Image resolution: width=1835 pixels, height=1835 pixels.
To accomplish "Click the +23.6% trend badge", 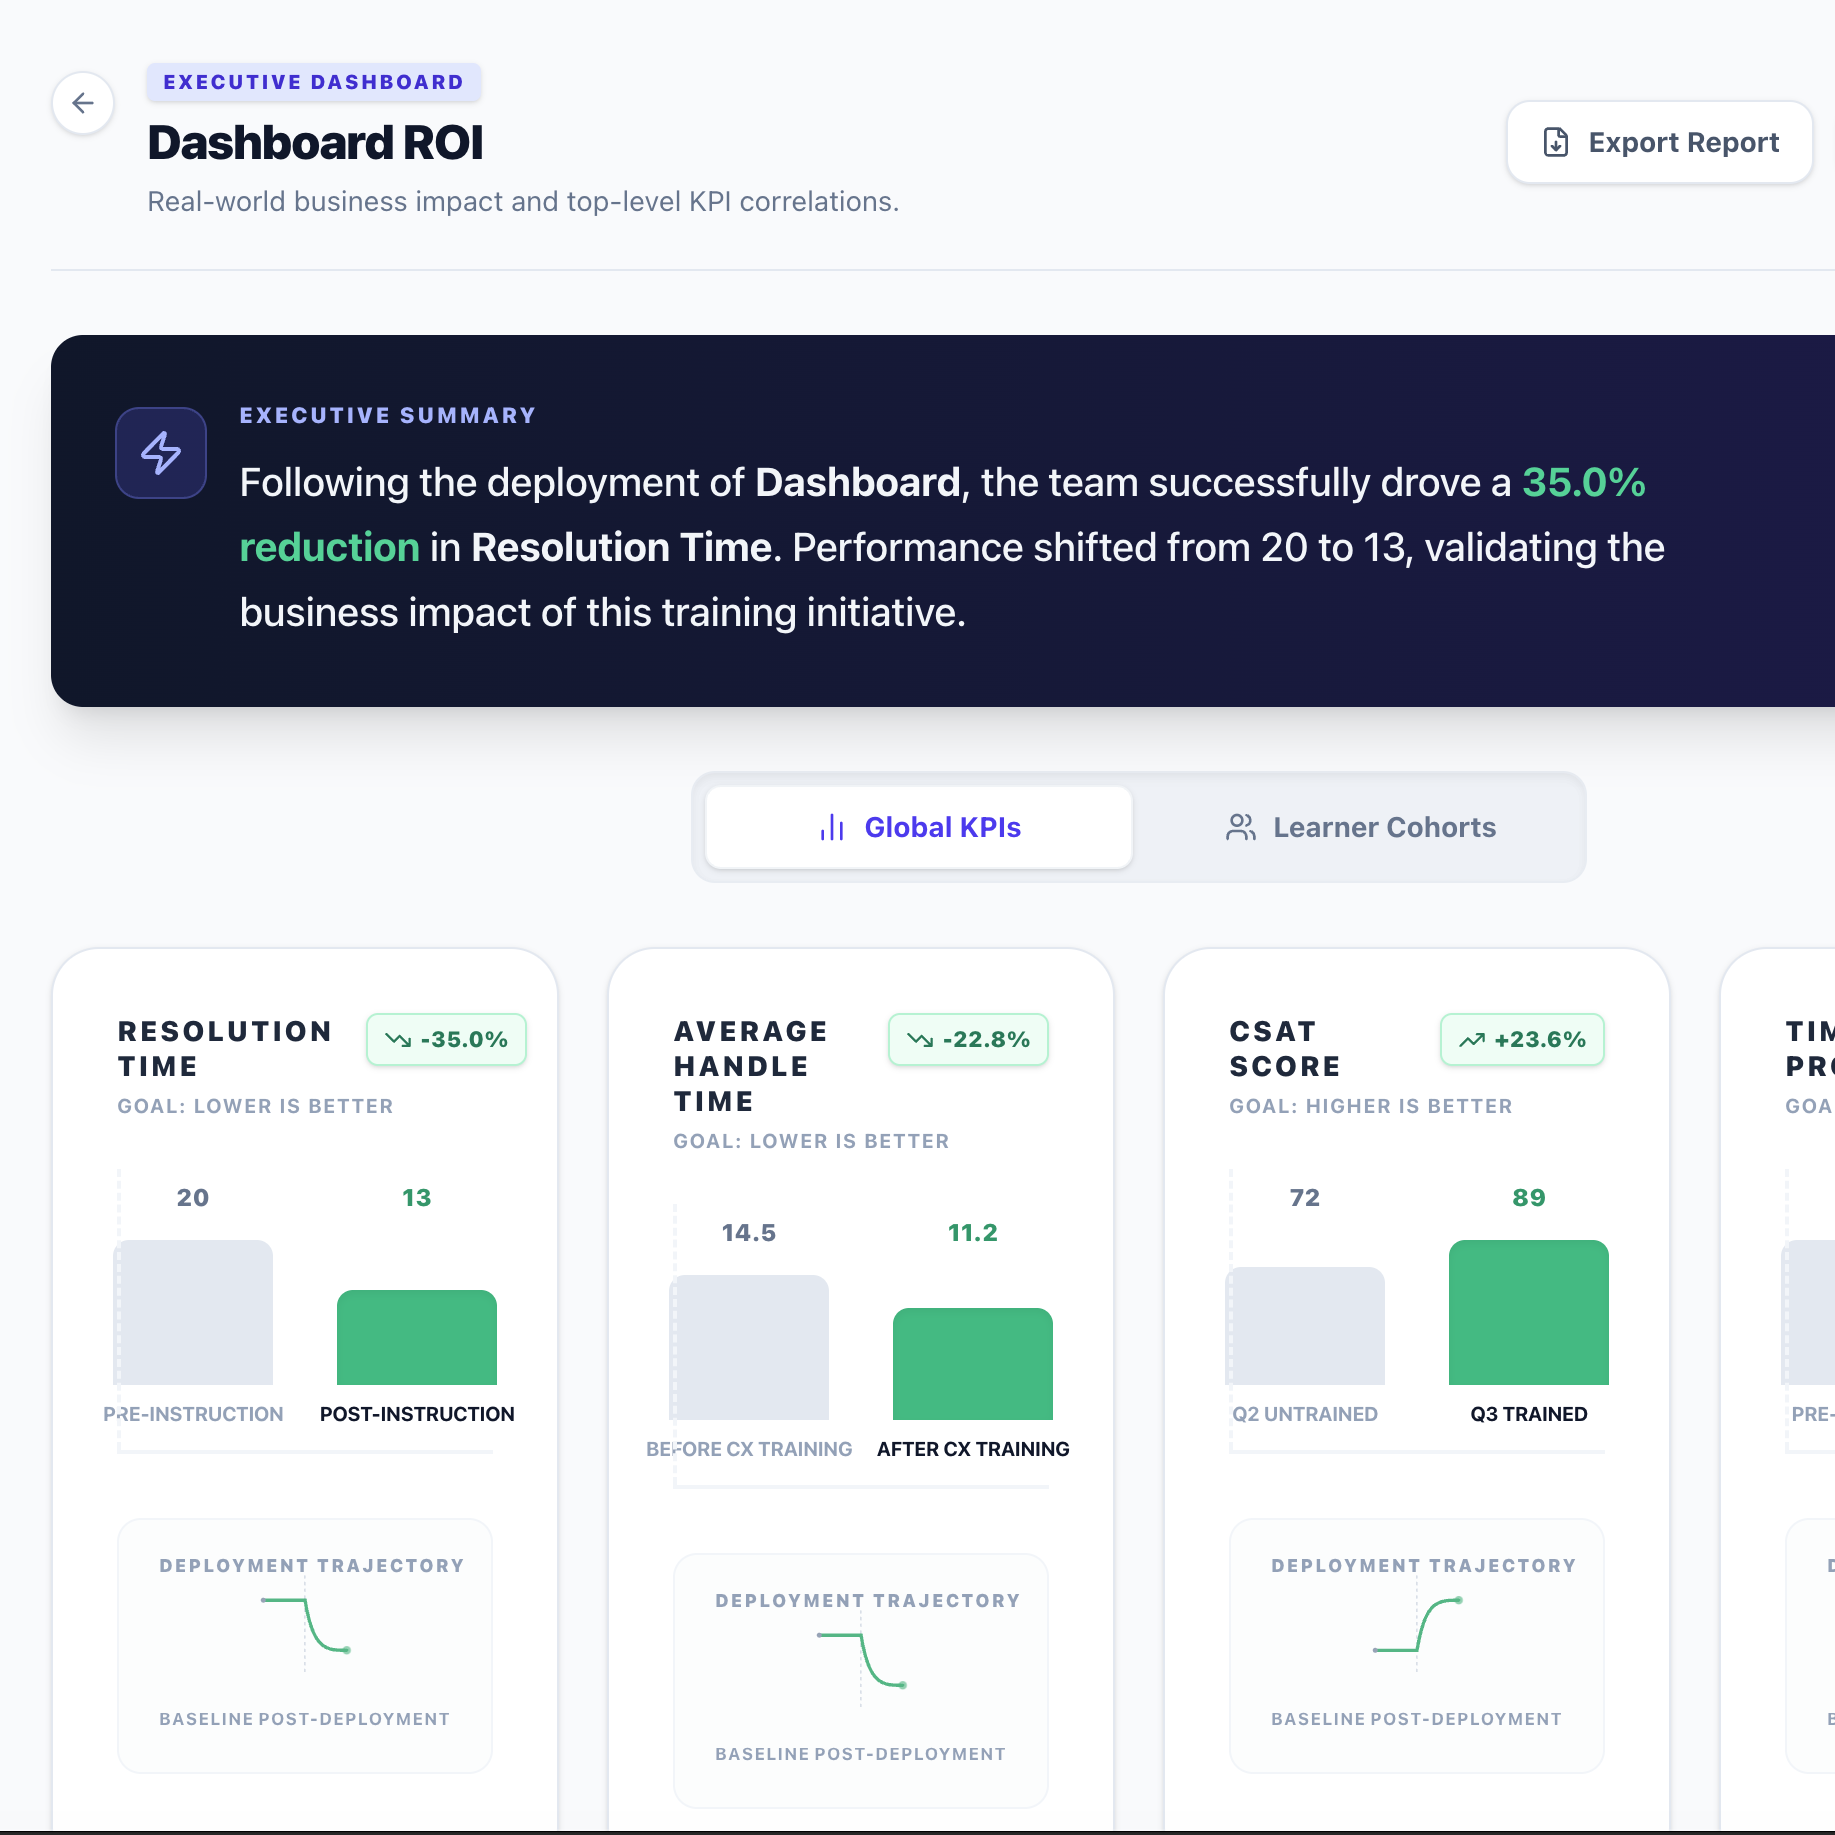I will [x=1522, y=1040].
